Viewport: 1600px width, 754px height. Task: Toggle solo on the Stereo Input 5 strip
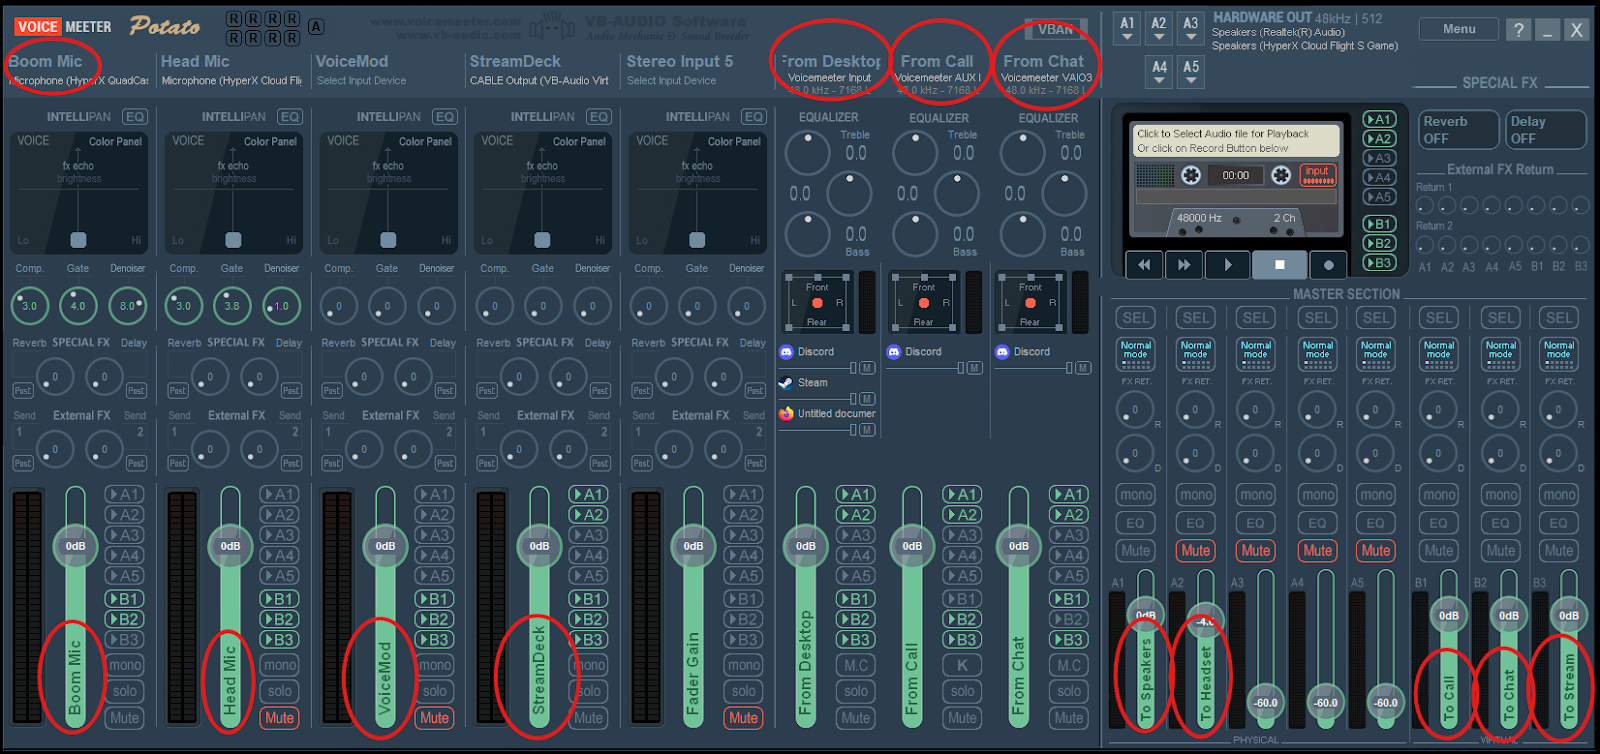pyautogui.click(x=743, y=691)
